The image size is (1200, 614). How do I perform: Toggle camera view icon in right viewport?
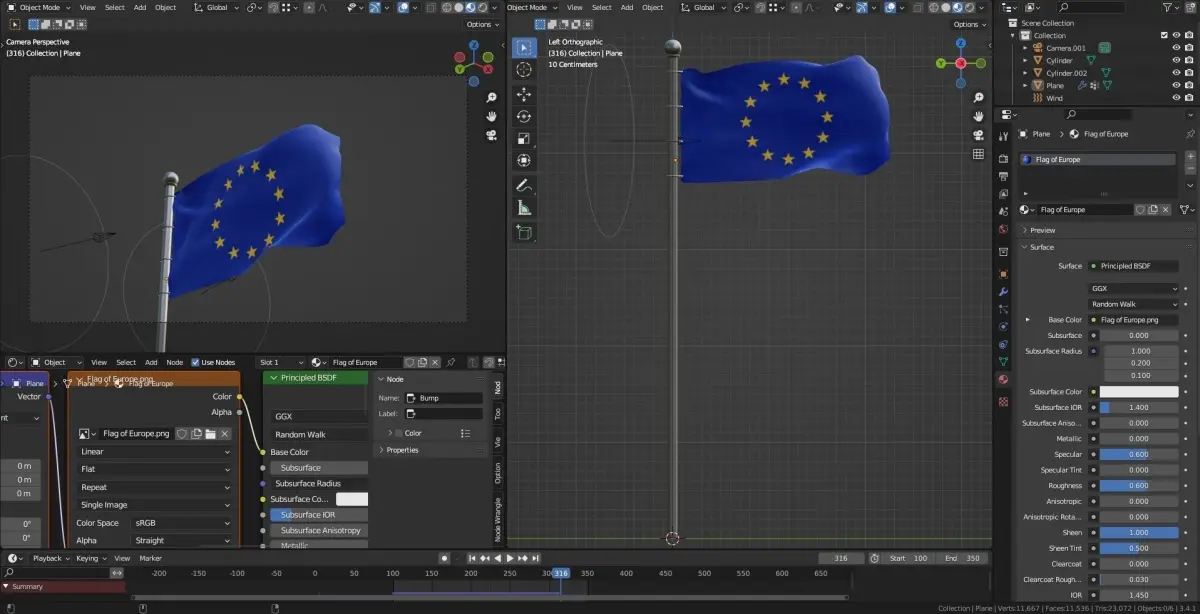click(x=978, y=135)
